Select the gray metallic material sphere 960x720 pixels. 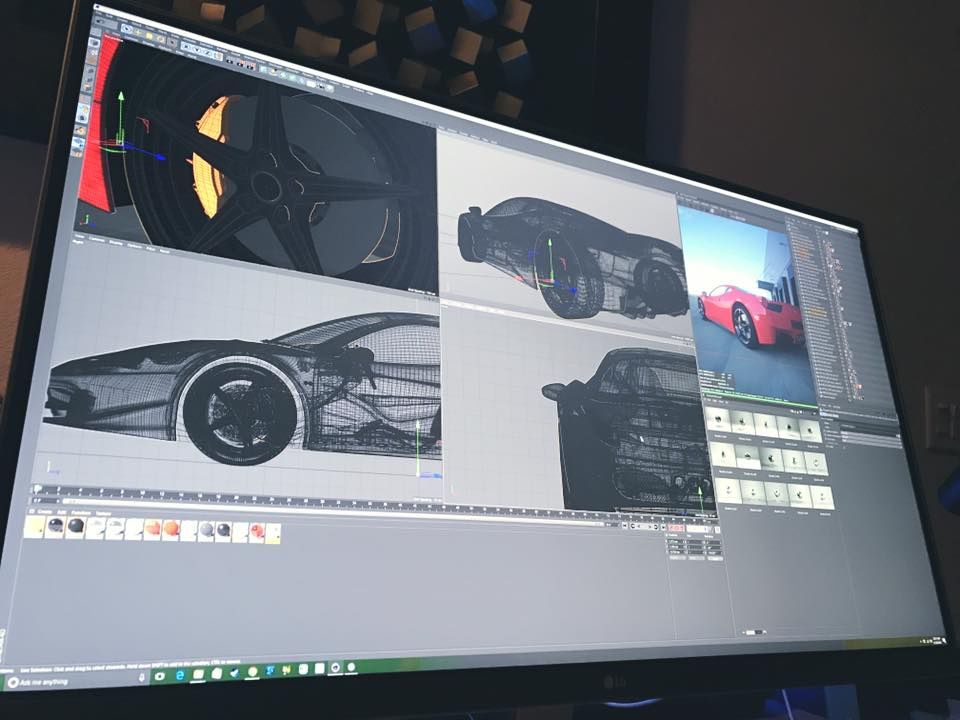[x=207, y=530]
